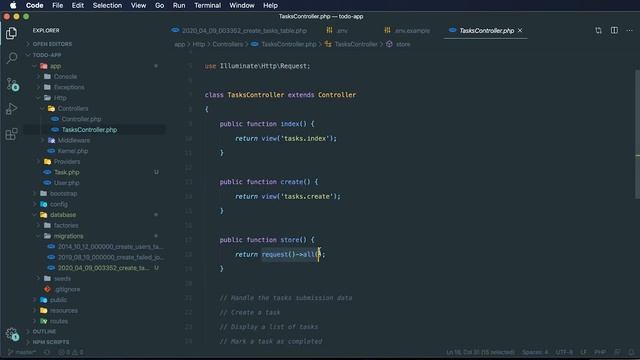
Task: Switch to the create_tasks_table.php tab
Action: point(239,31)
